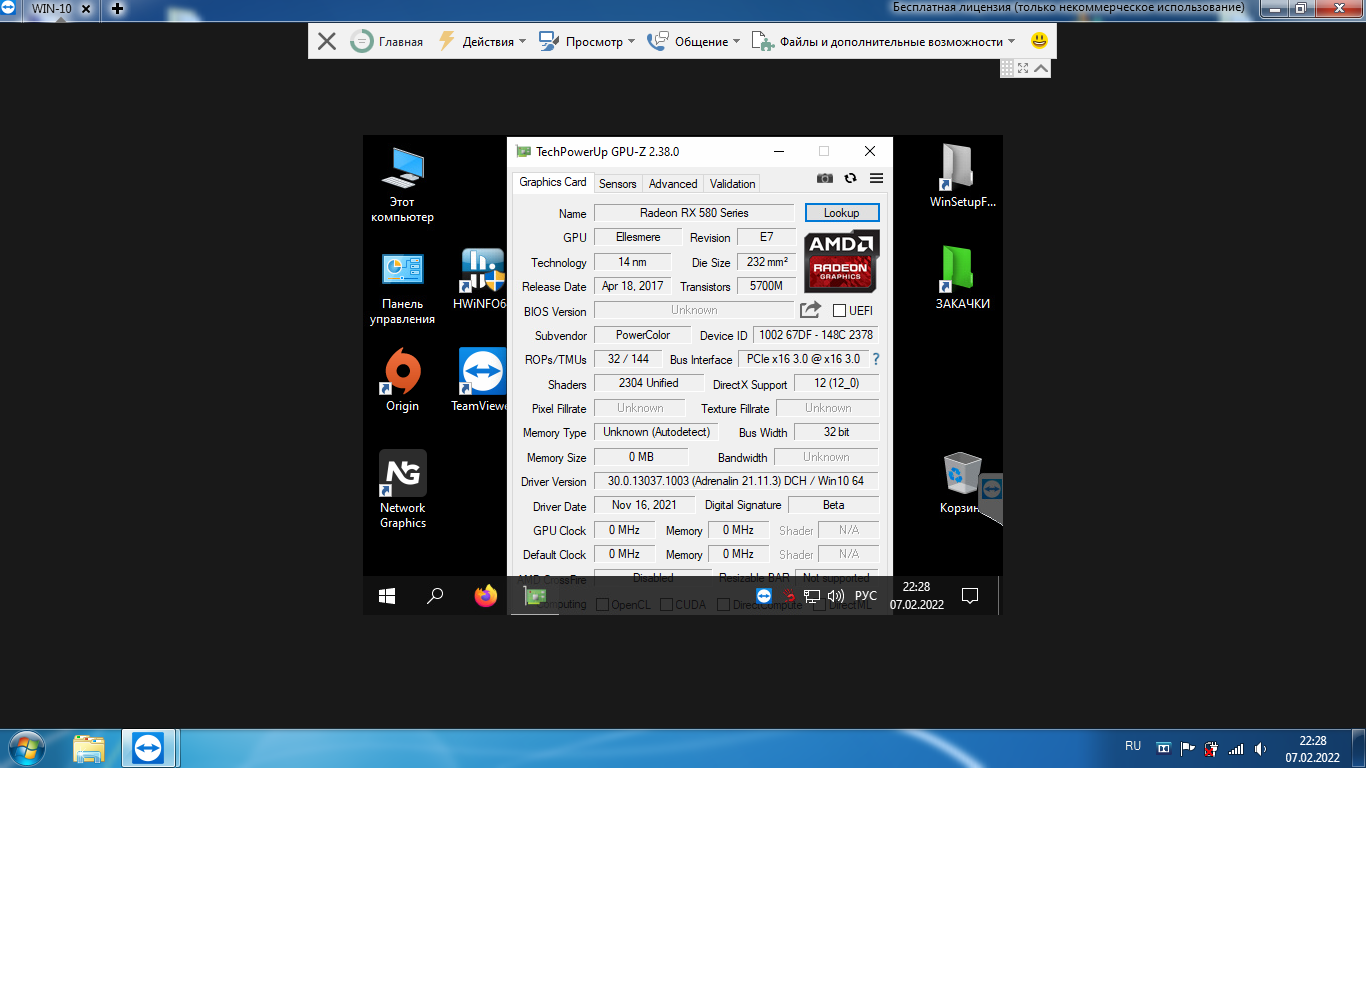The width and height of the screenshot is (1366, 1000).
Task: Toggle full screen mode icon under toolbar
Action: (1023, 68)
